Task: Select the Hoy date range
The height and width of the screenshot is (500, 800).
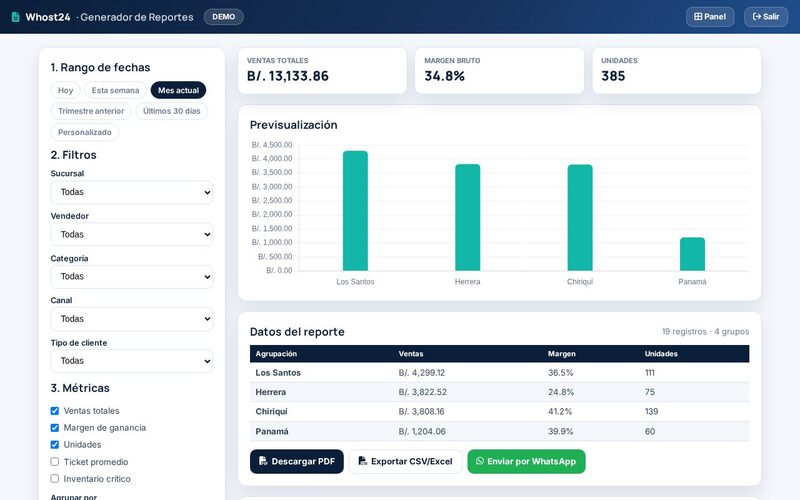Action: (x=65, y=90)
